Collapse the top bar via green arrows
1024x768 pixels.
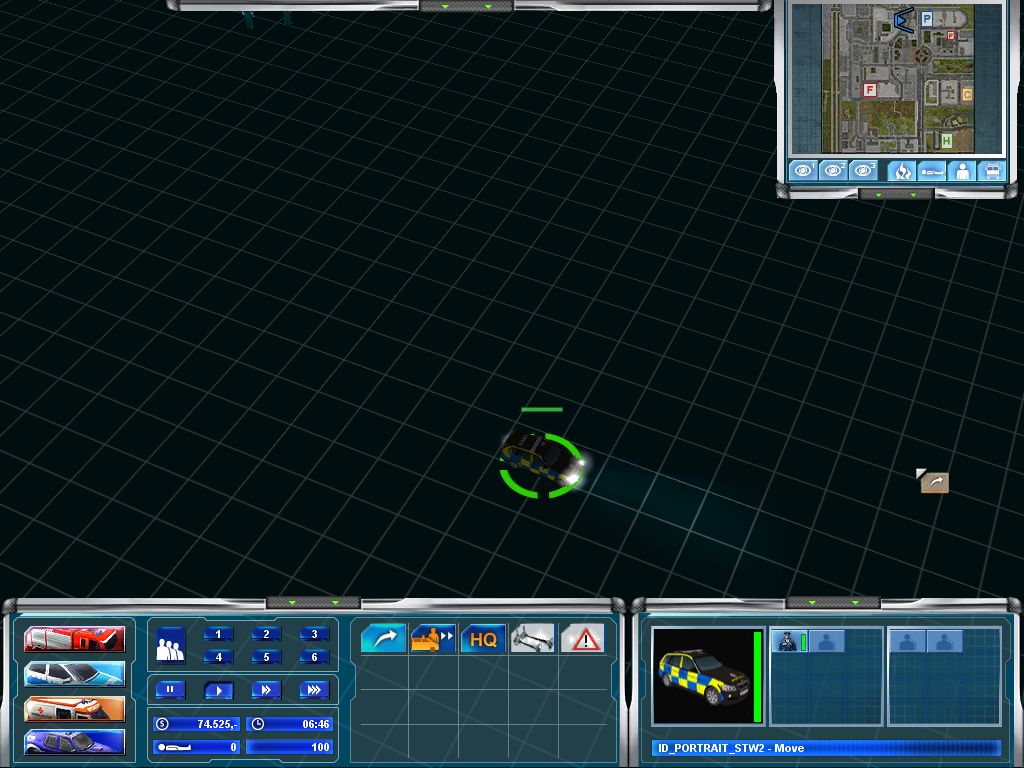[x=466, y=6]
